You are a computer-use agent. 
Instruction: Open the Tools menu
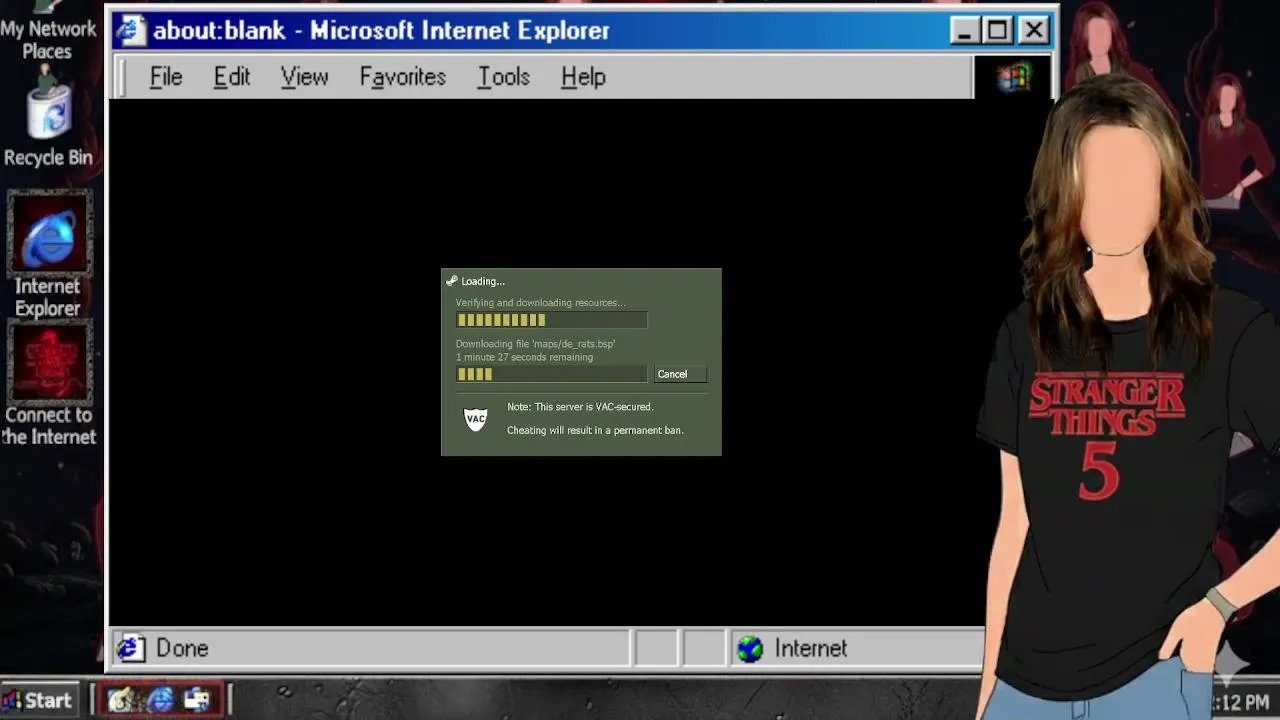(503, 77)
